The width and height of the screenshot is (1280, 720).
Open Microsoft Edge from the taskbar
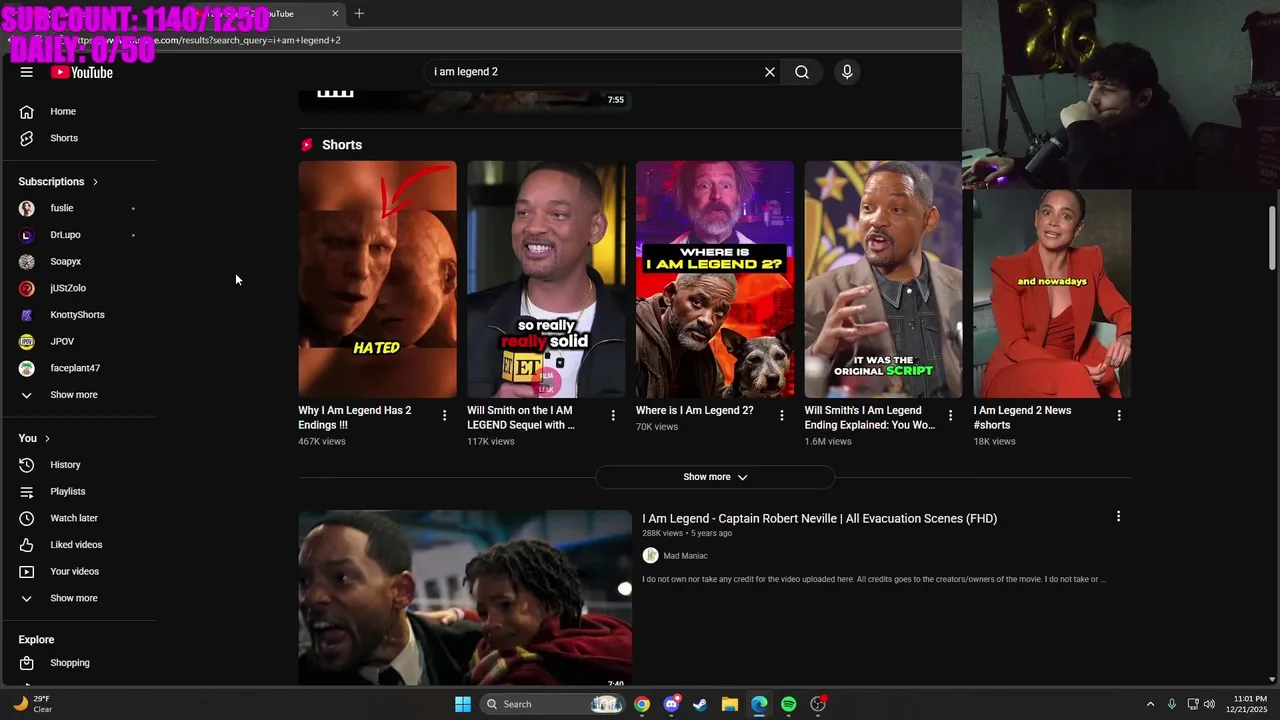[759, 704]
